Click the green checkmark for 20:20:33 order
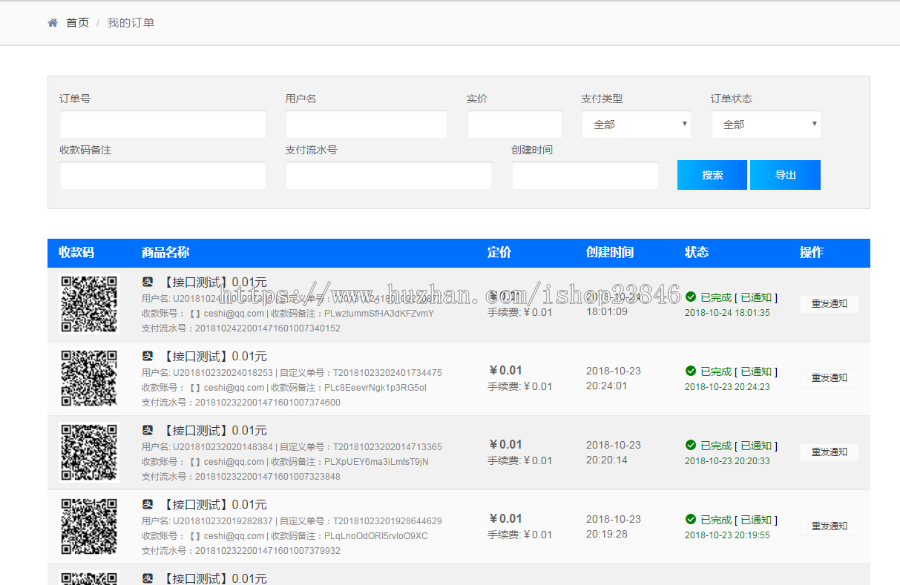Screen dimensions: 900x585 (x=690, y=445)
